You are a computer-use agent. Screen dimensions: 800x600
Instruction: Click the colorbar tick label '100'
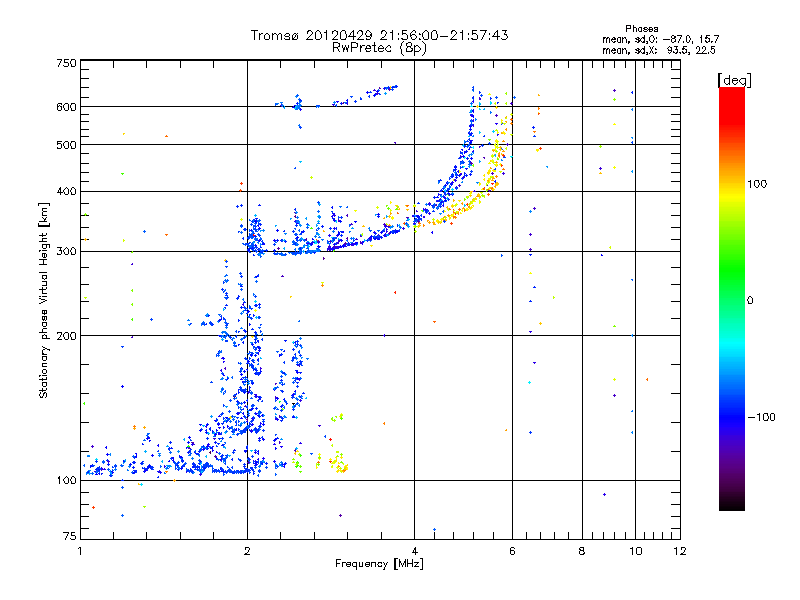point(757,184)
